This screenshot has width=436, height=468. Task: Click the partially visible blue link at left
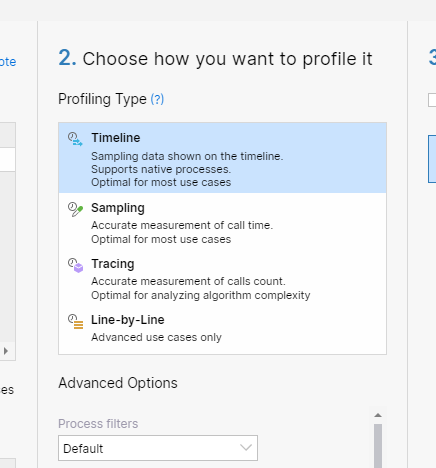tap(8, 62)
